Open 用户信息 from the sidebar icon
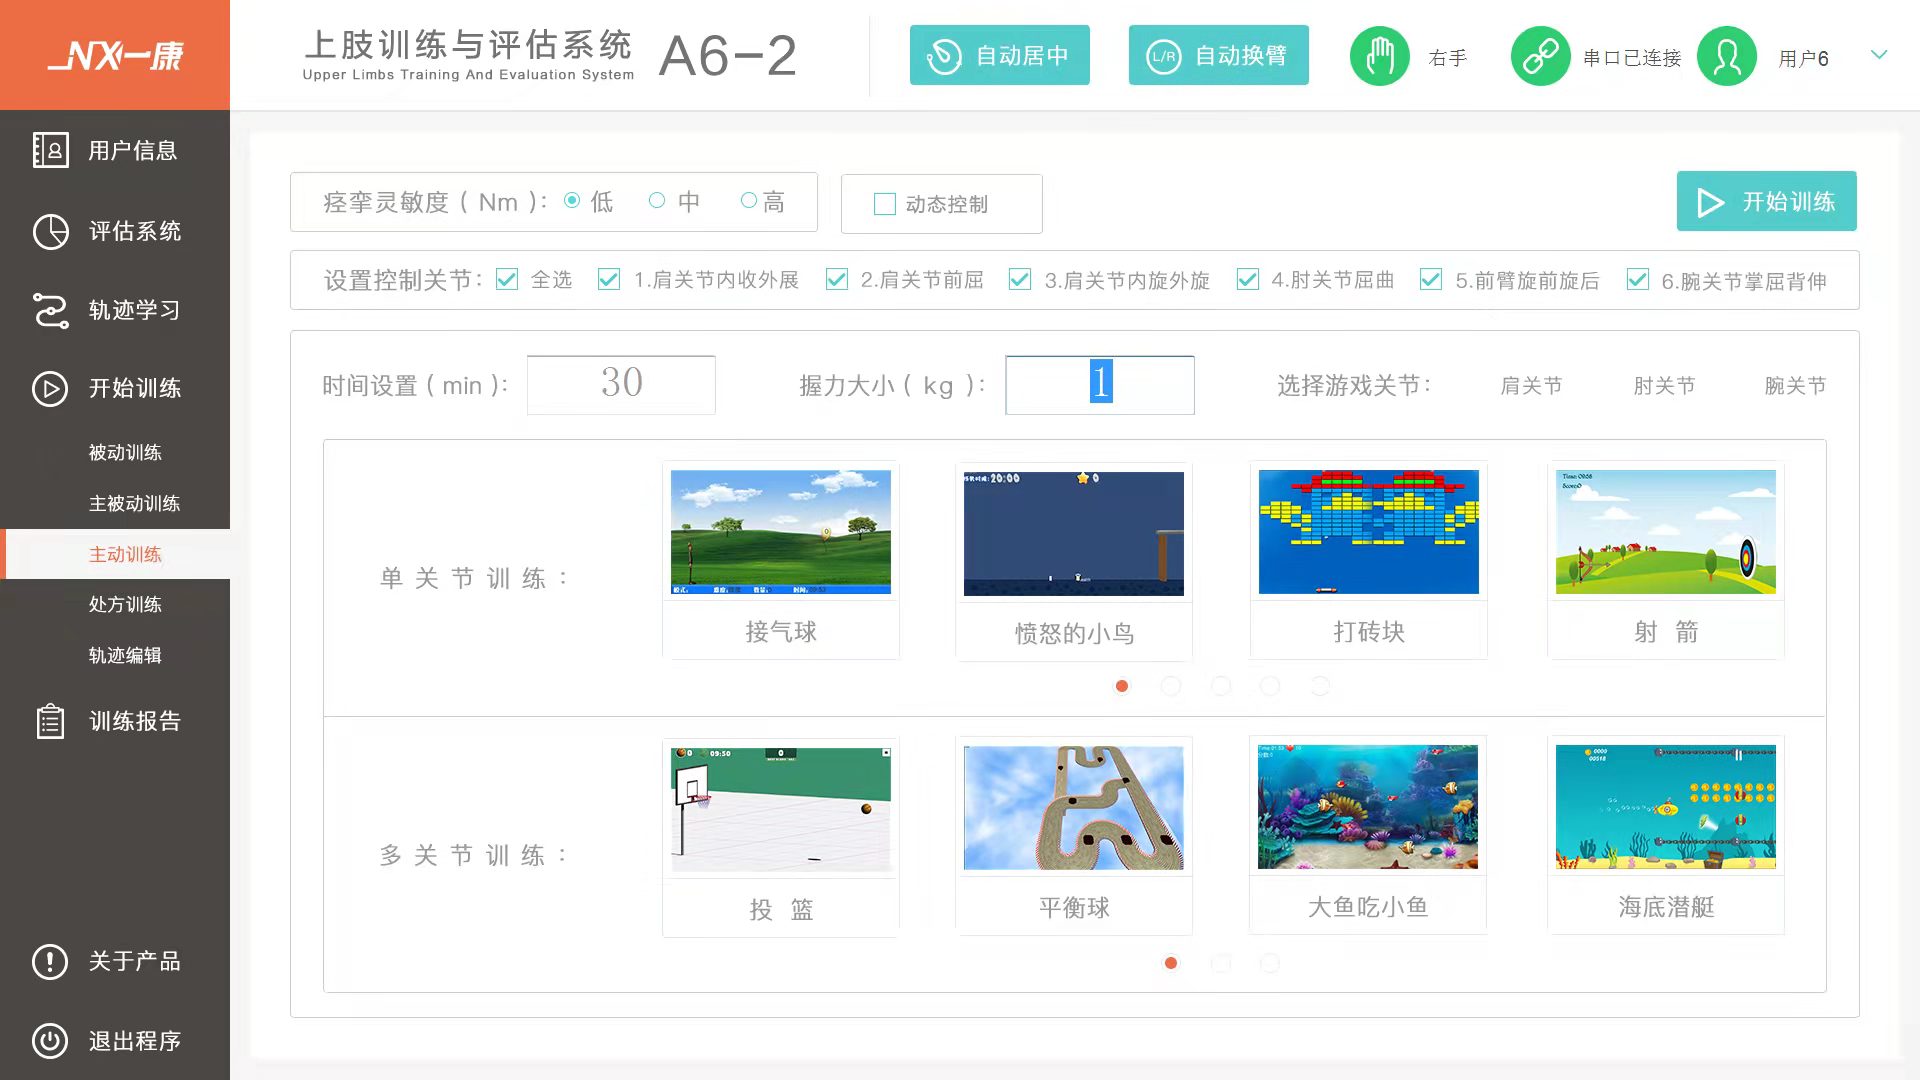This screenshot has width=1920, height=1080. click(x=50, y=150)
